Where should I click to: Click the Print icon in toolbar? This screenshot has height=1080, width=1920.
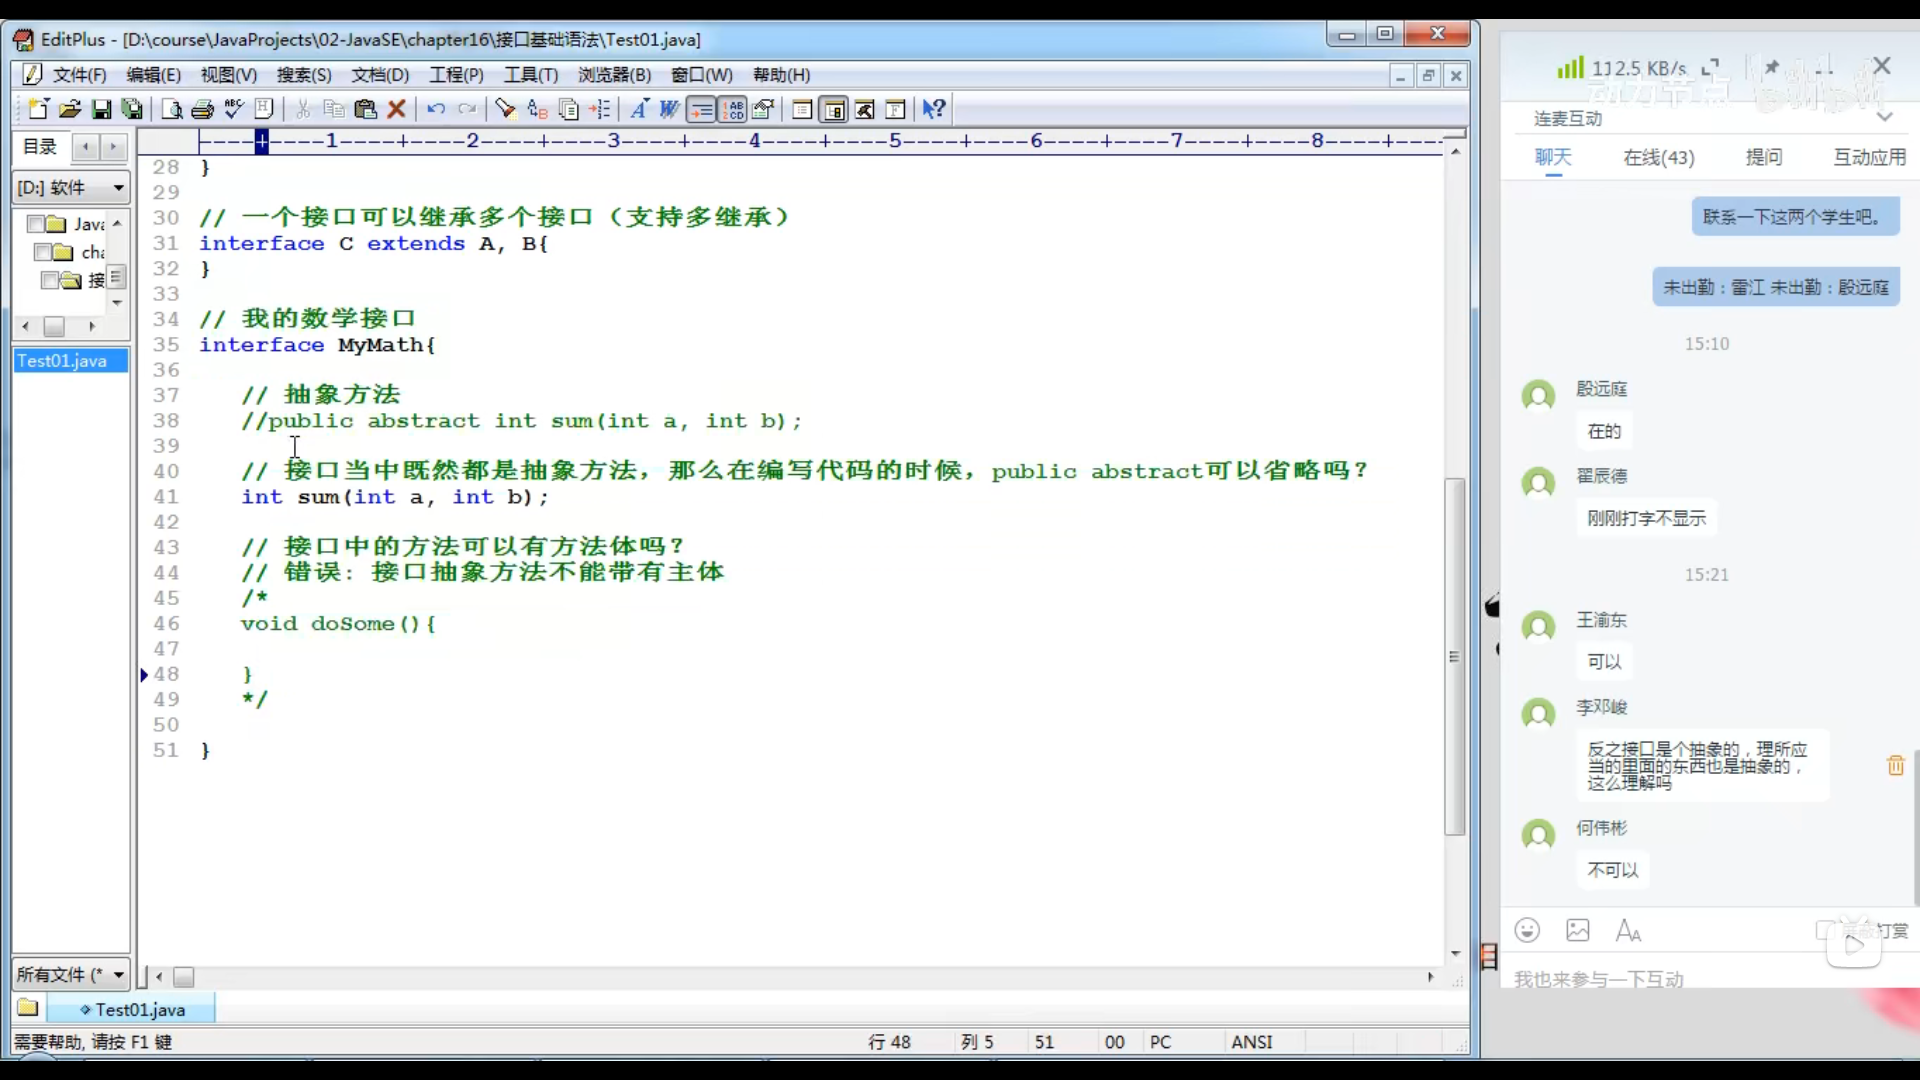coord(203,109)
